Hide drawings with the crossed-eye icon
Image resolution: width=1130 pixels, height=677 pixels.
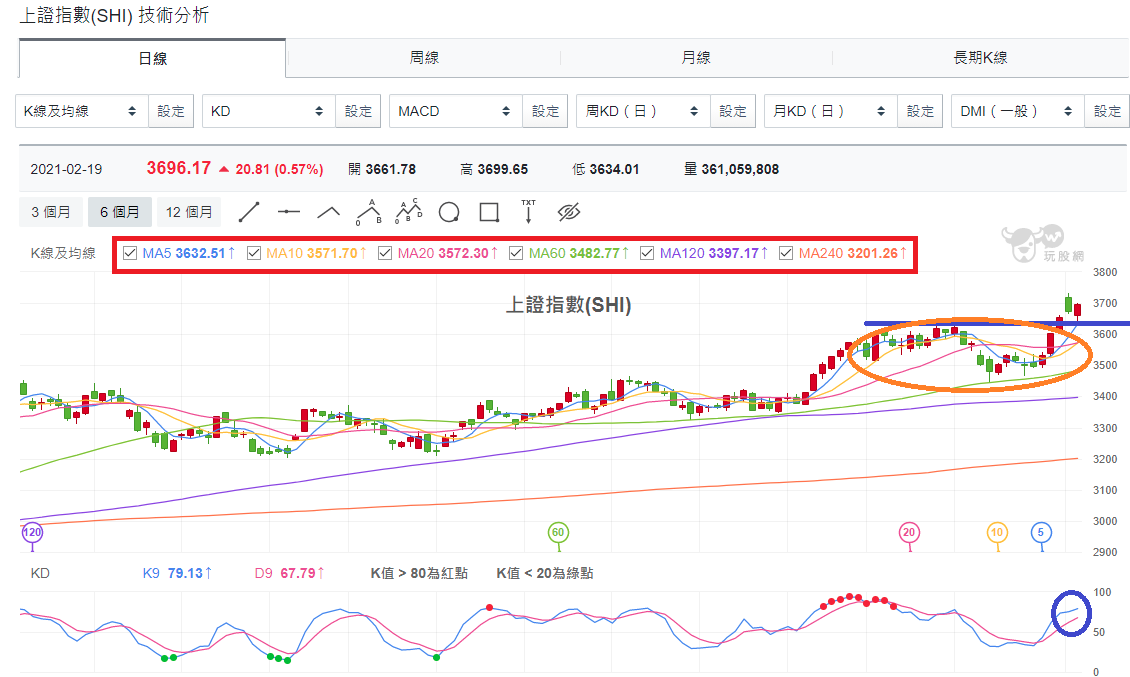click(569, 212)
